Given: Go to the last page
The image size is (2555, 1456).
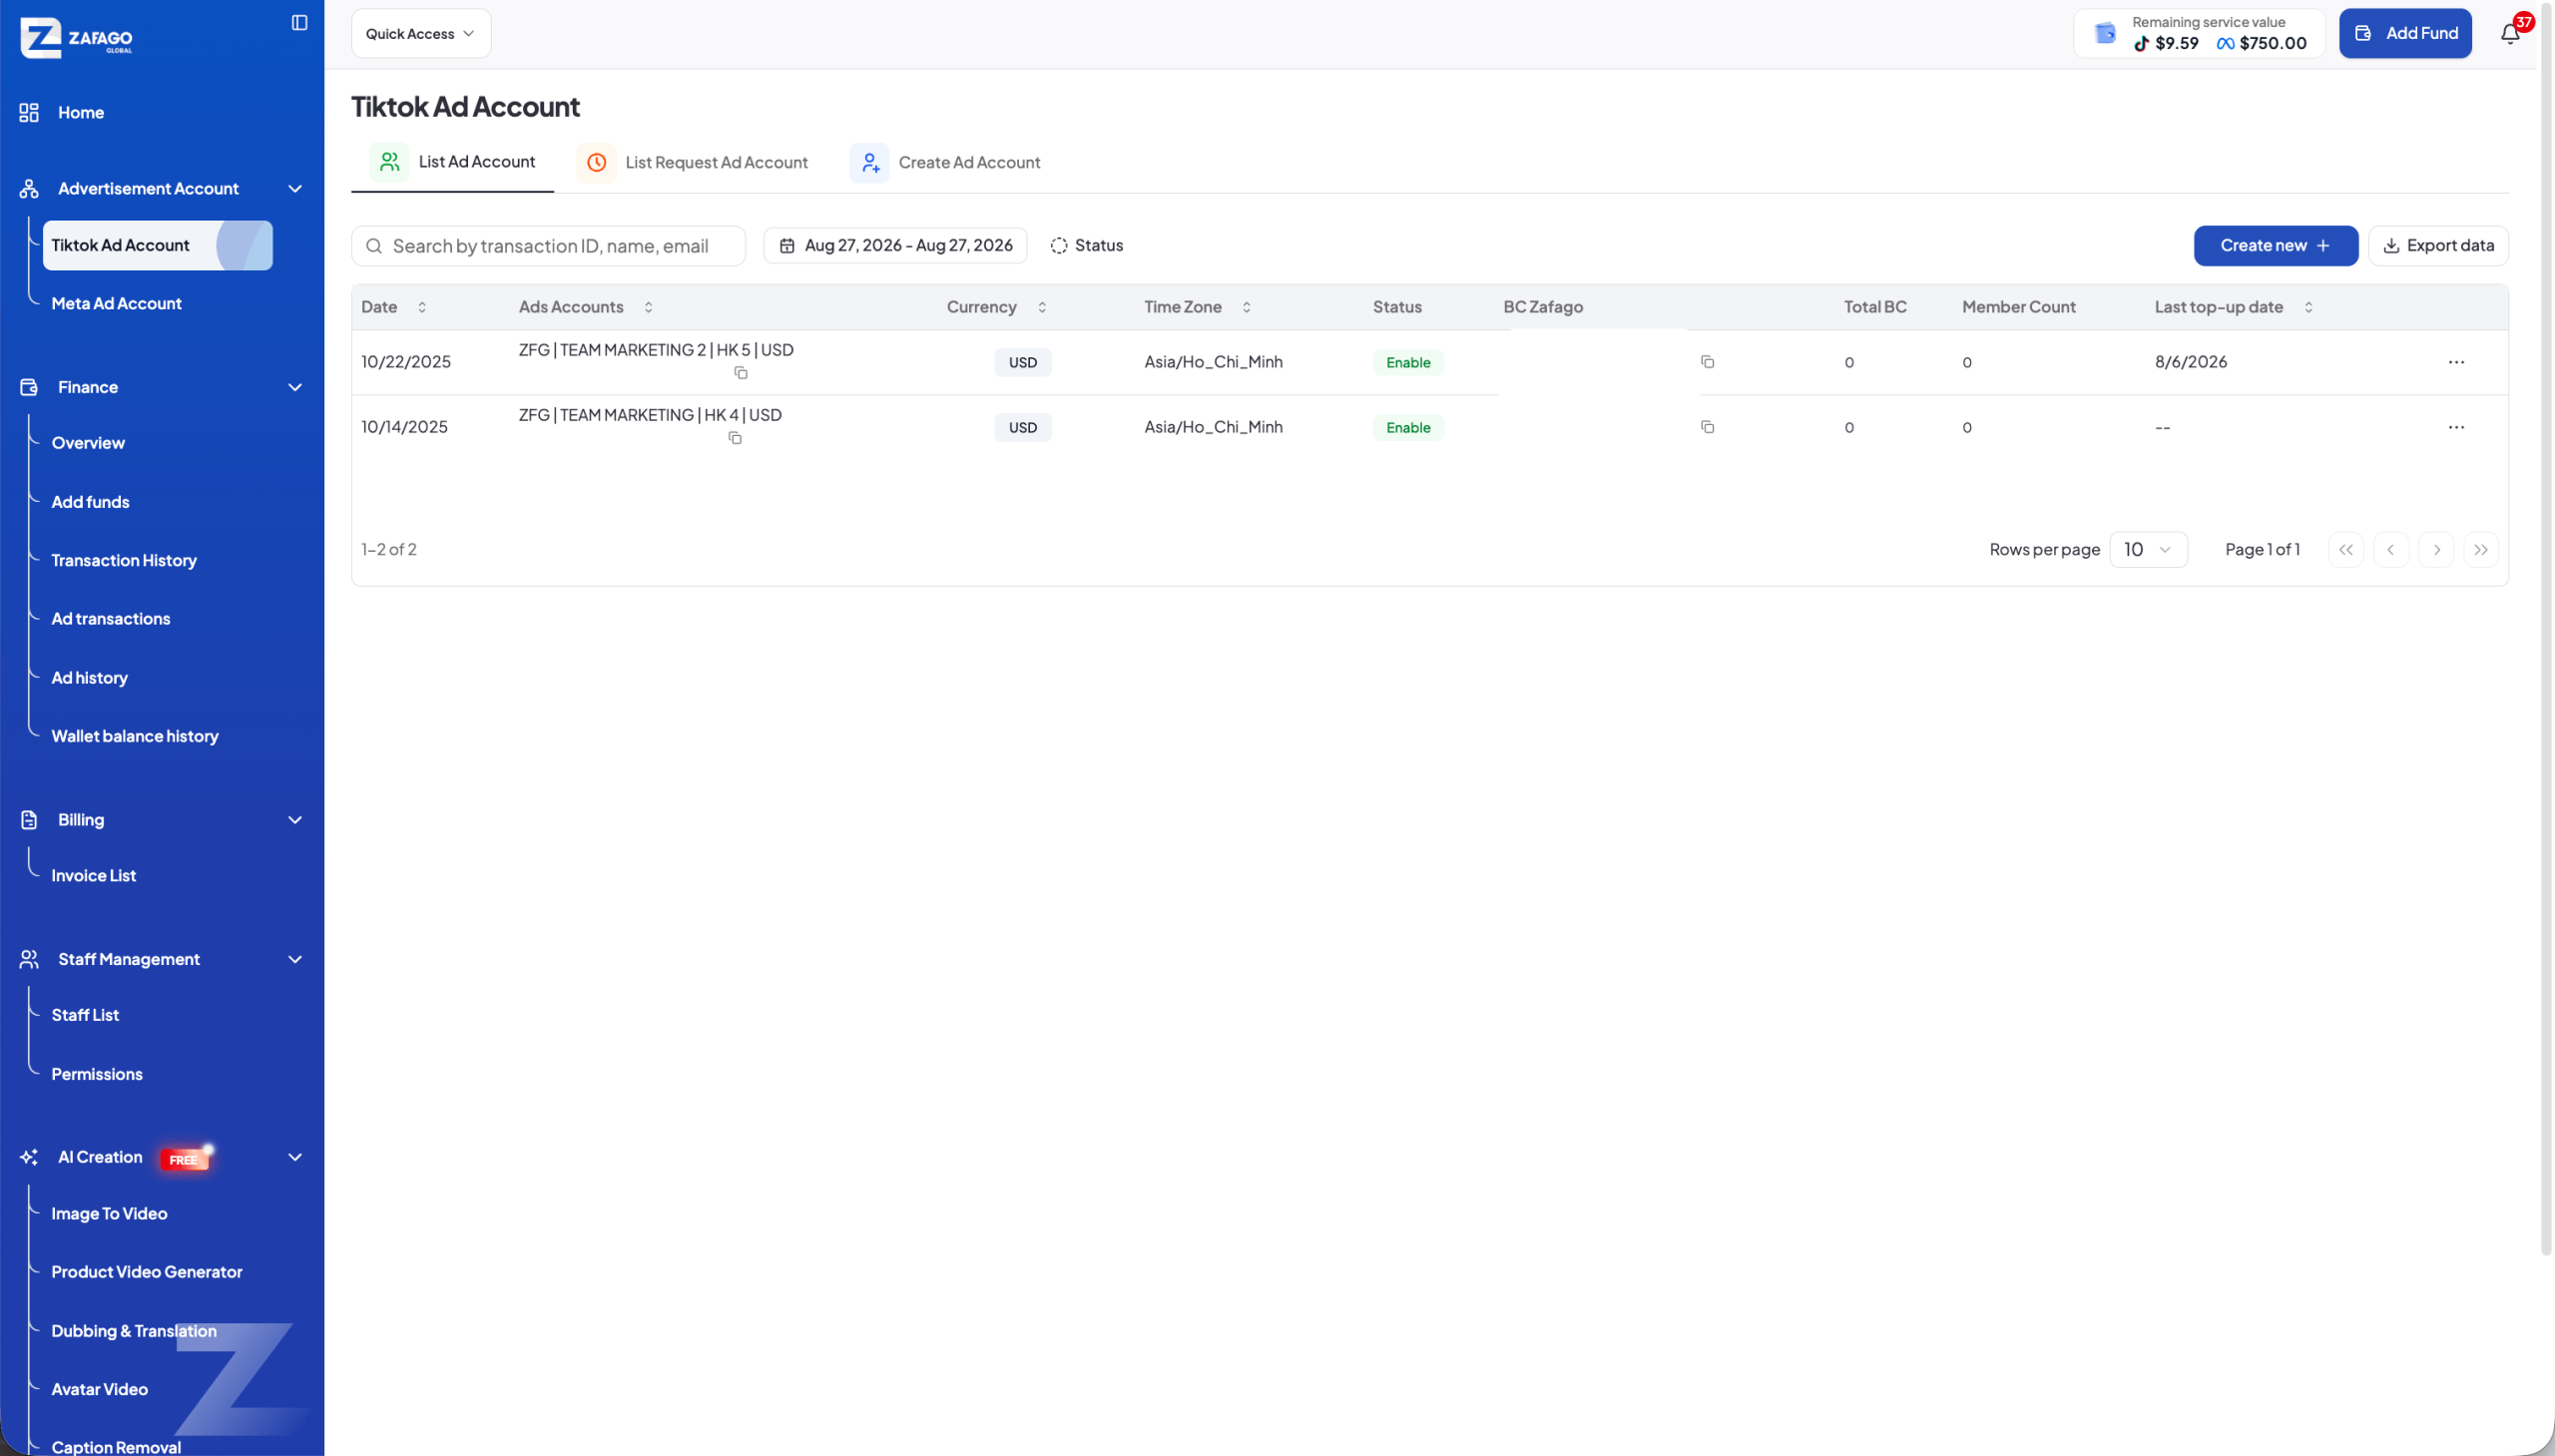Looking at the screenshot, I should pos(2481,550).
